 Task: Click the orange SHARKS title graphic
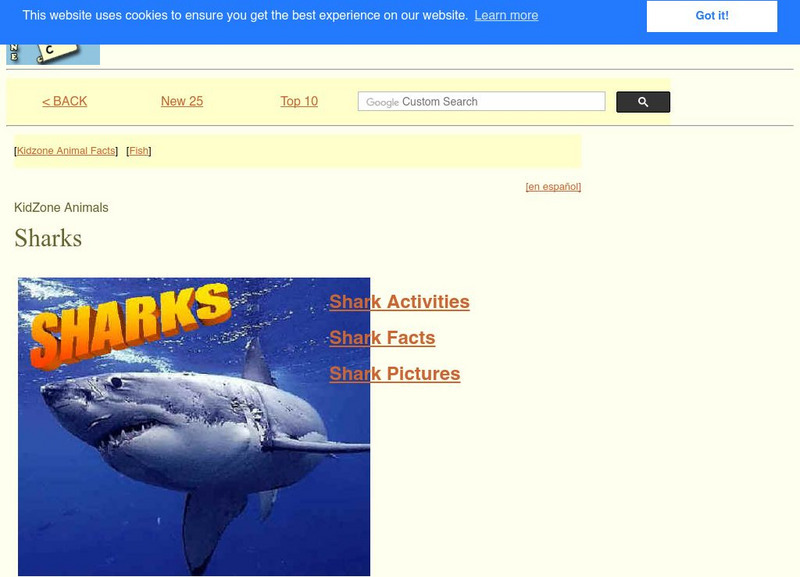(x=130, y=325)
